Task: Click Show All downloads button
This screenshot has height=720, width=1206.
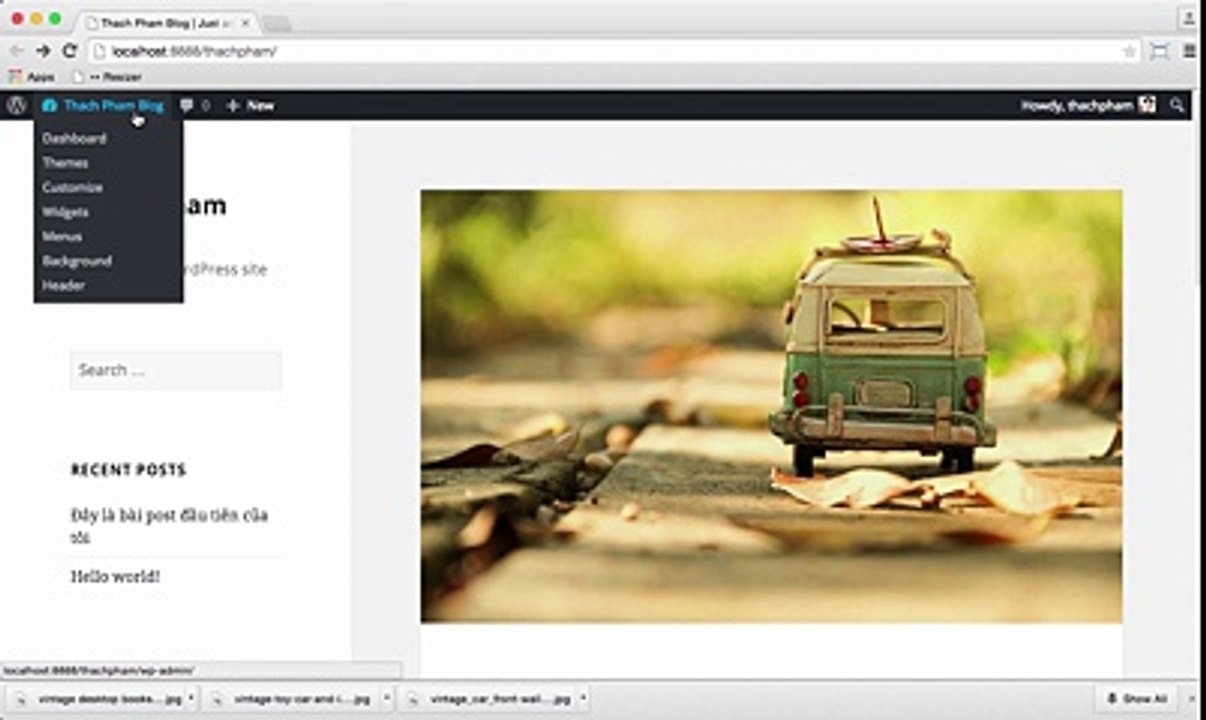Action: (1137, 699)
